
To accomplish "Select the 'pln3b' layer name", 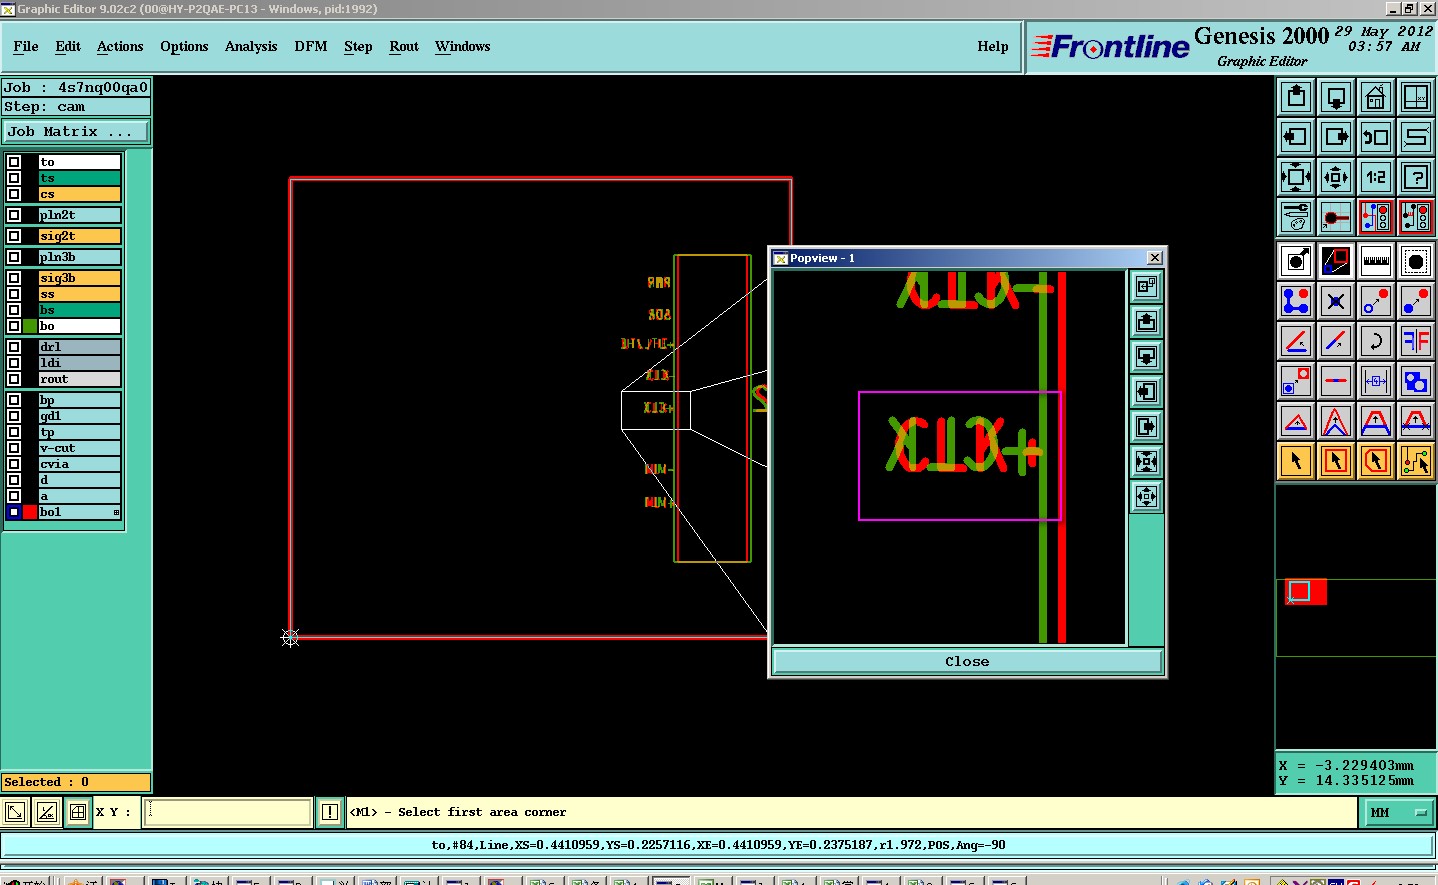I will pos(79,257).
